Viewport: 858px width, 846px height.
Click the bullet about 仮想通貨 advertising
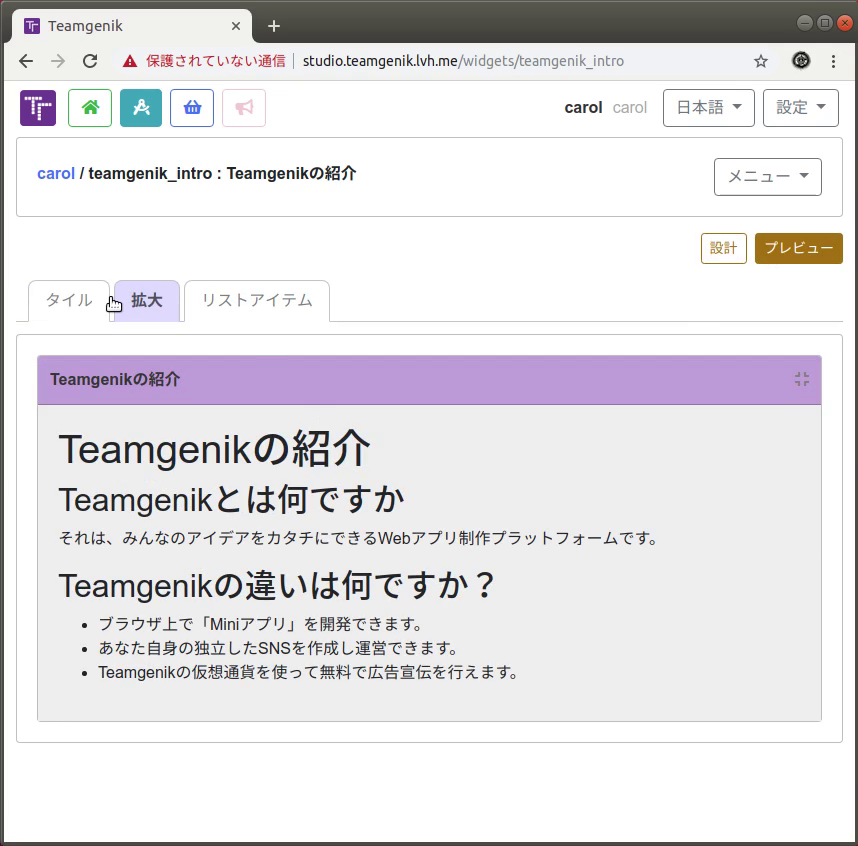click(x=308, y=672)
